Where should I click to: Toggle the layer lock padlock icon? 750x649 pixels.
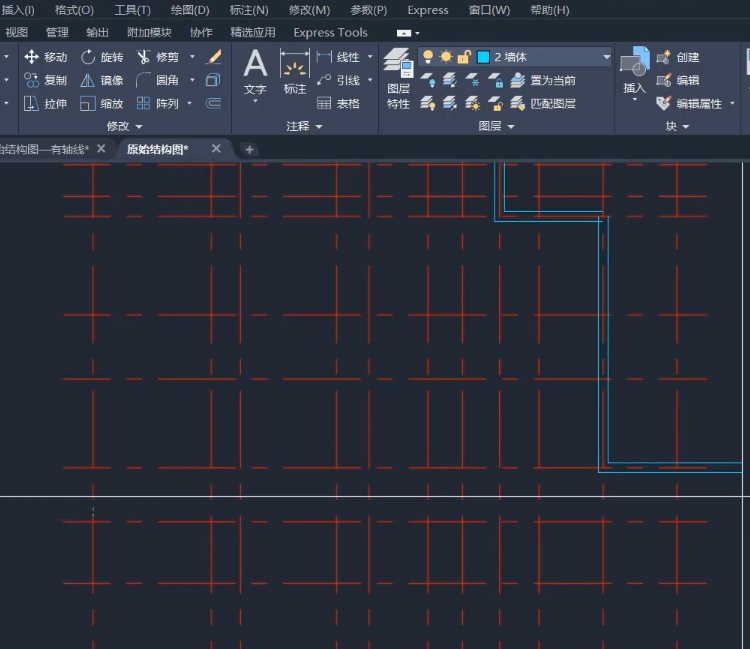point(463,57)
